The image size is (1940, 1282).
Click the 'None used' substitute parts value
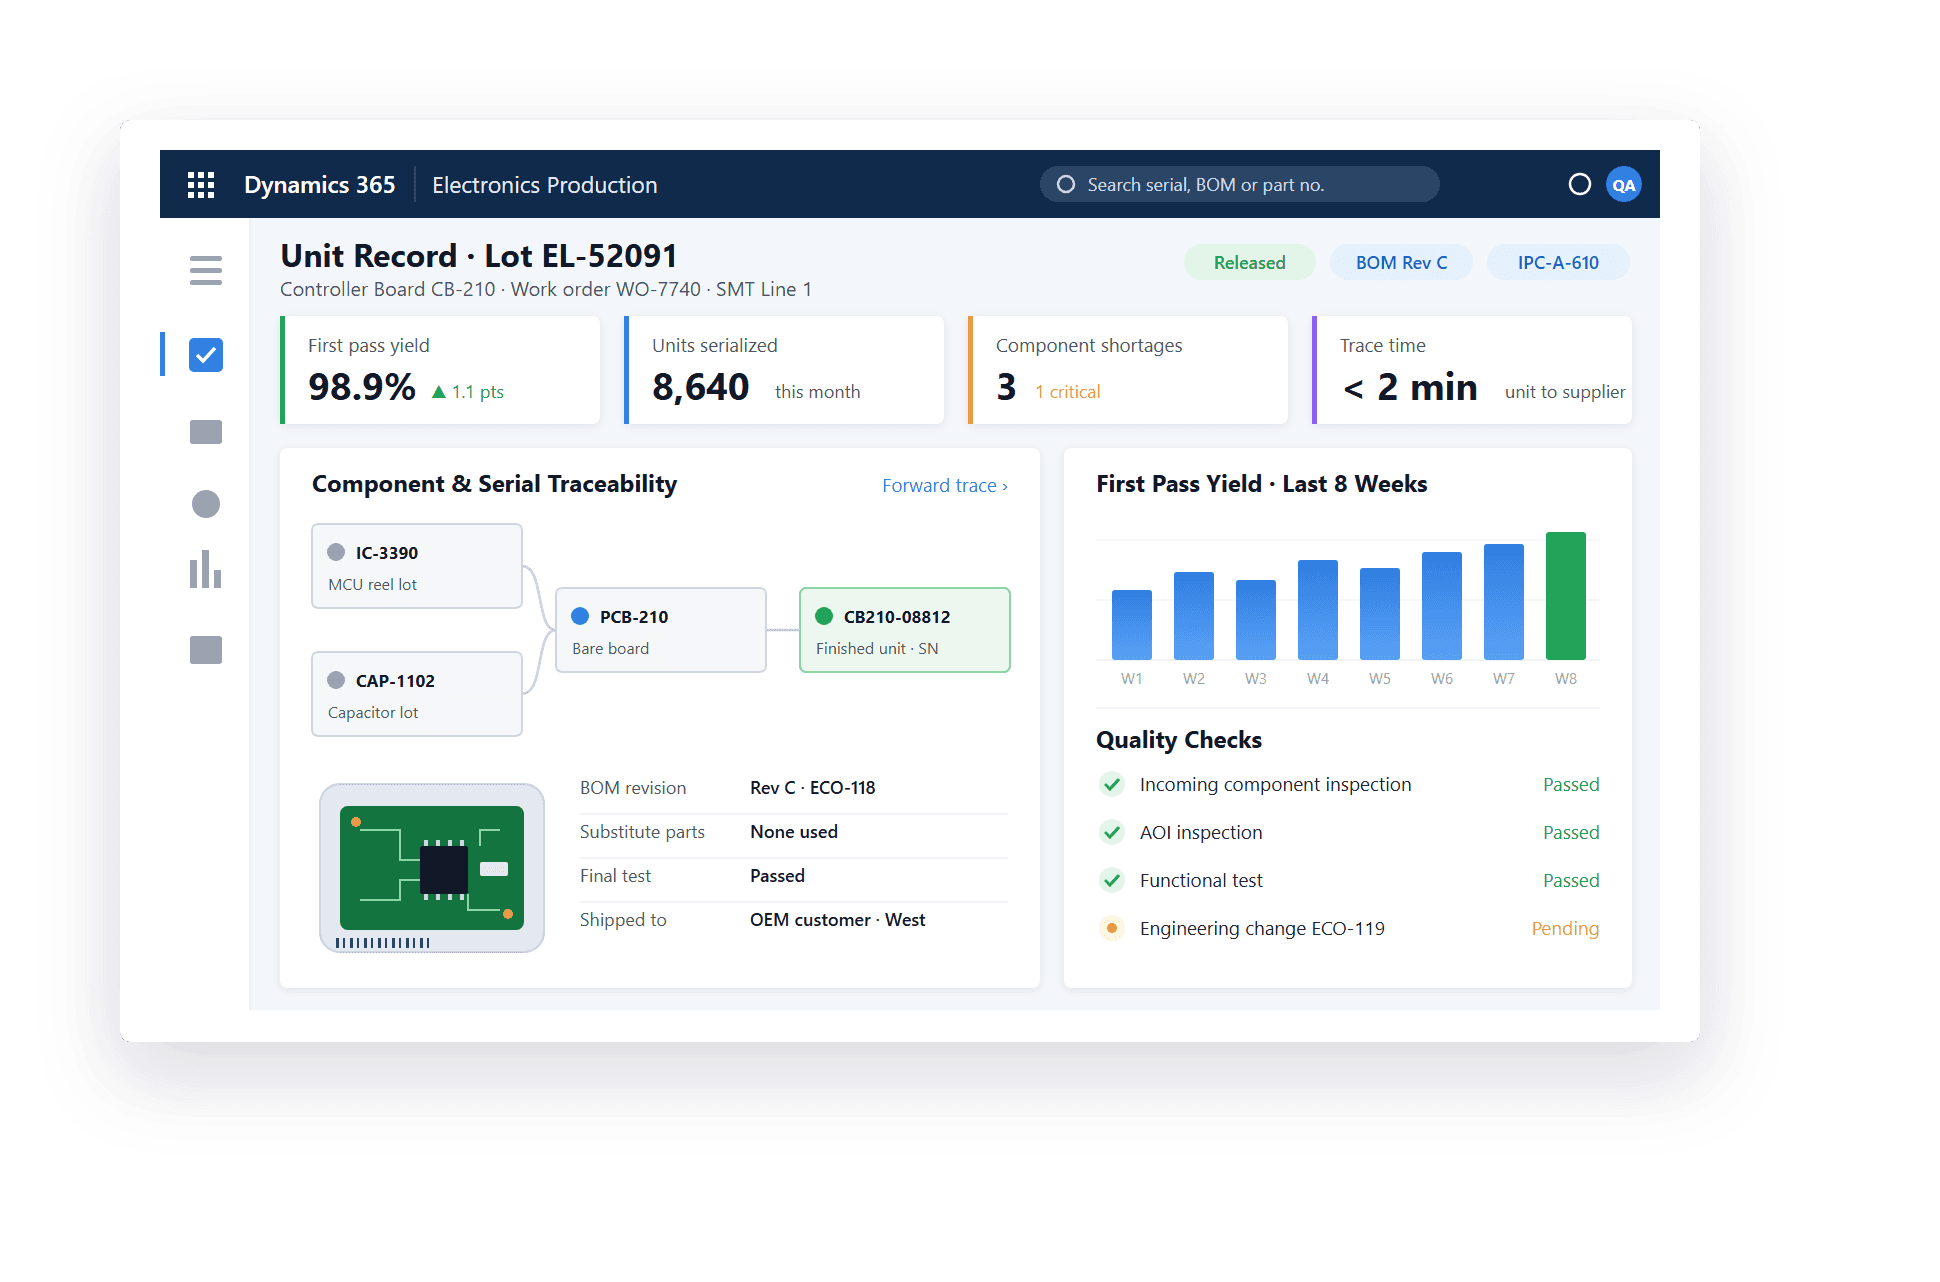point(794,832)
